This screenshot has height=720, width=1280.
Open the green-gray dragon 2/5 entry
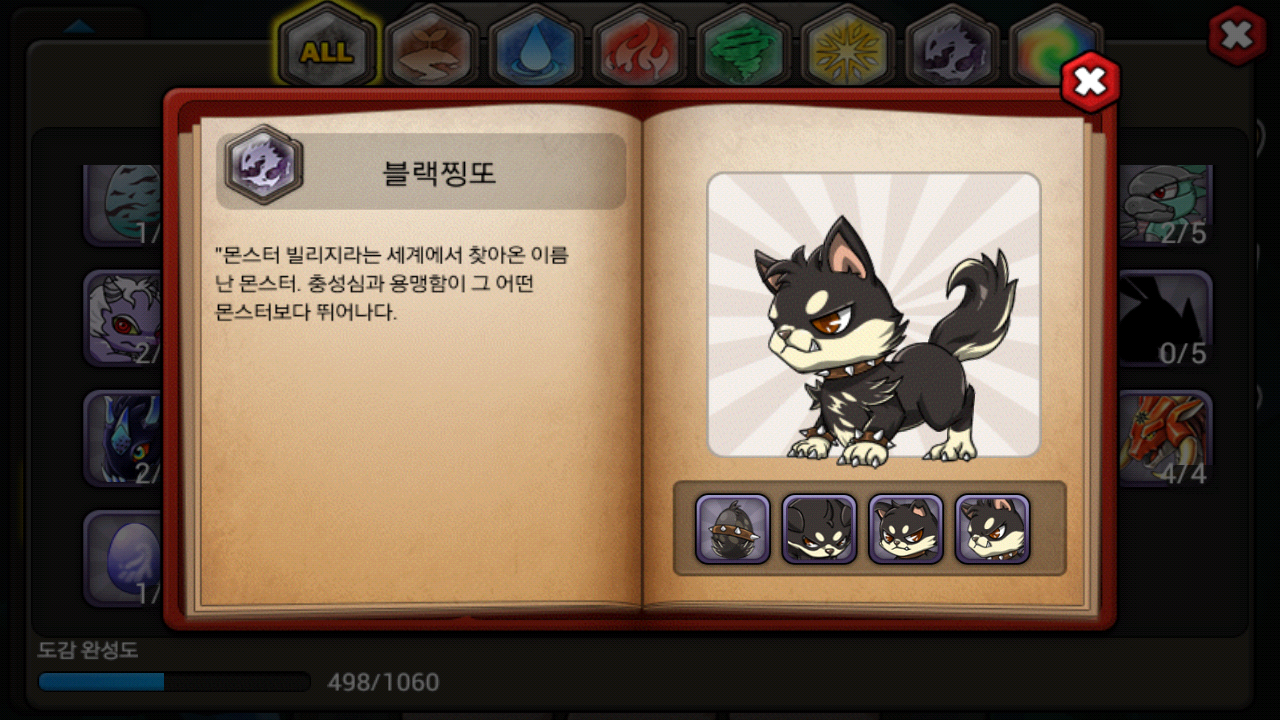[x=1165, y=205]
